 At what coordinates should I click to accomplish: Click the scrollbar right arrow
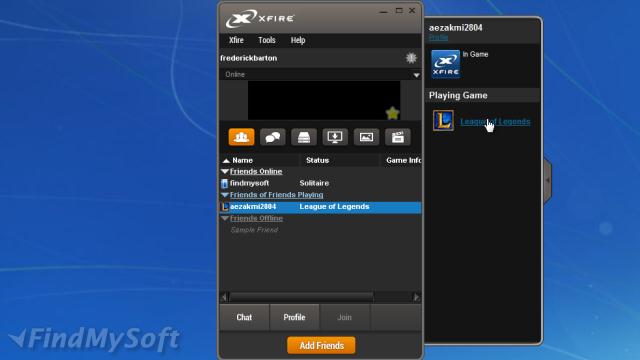417,297
